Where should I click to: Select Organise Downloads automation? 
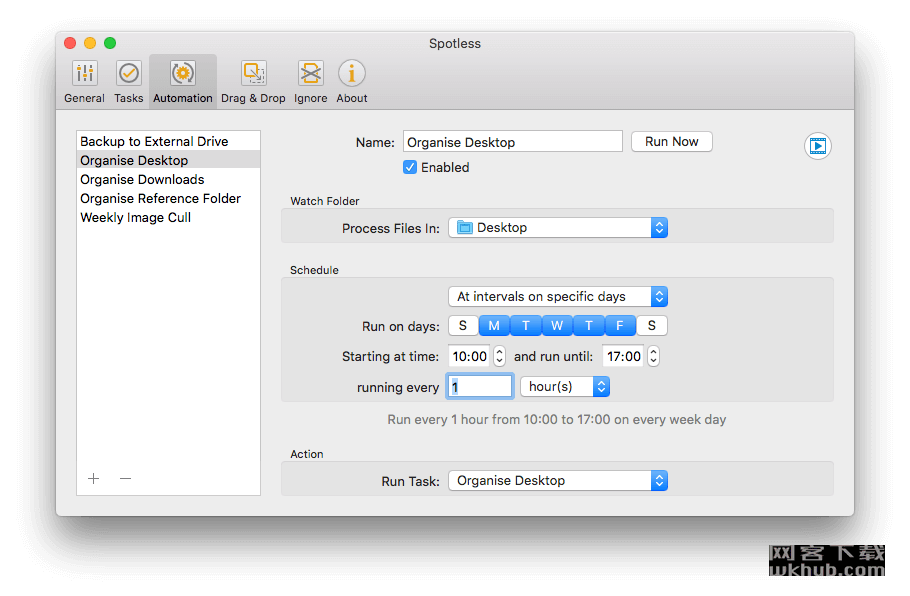[168, 179]
